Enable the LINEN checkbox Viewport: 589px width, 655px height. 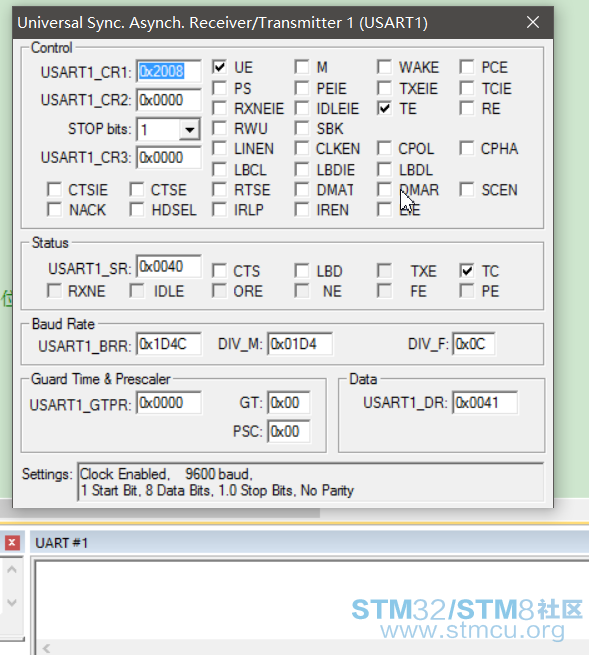(219, 148)
